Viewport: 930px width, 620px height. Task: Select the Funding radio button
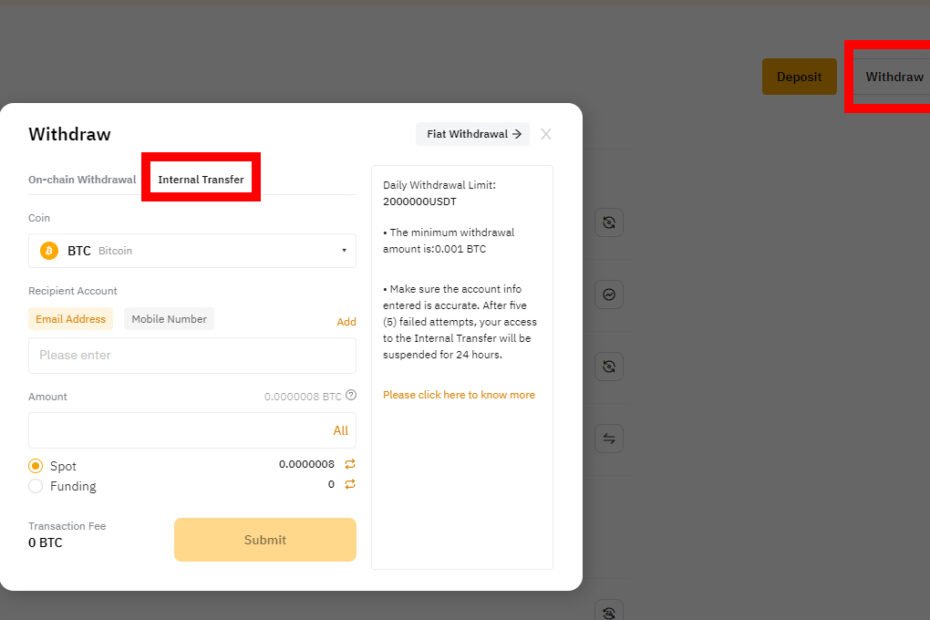tap(36, 486)
